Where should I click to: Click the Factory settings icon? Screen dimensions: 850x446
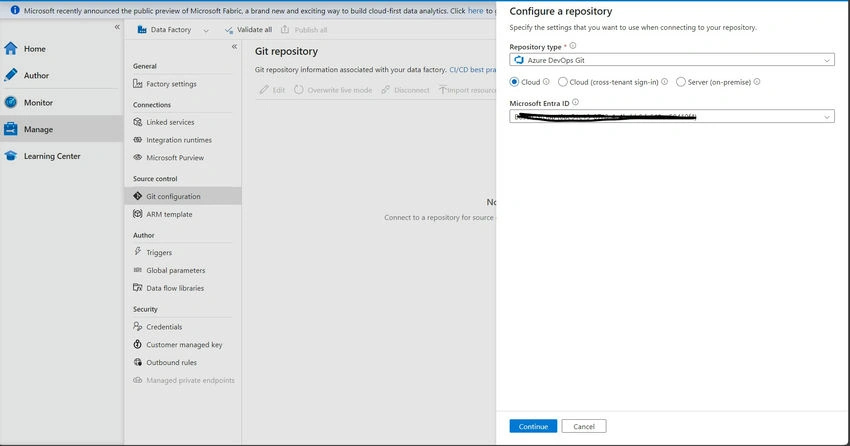138,83
